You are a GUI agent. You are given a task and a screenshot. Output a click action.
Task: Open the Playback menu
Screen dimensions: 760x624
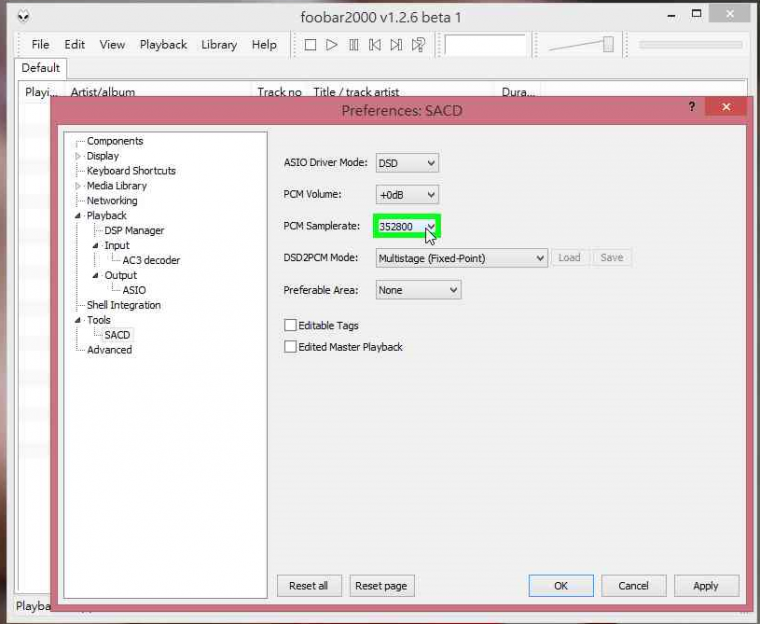coord(163,45)
